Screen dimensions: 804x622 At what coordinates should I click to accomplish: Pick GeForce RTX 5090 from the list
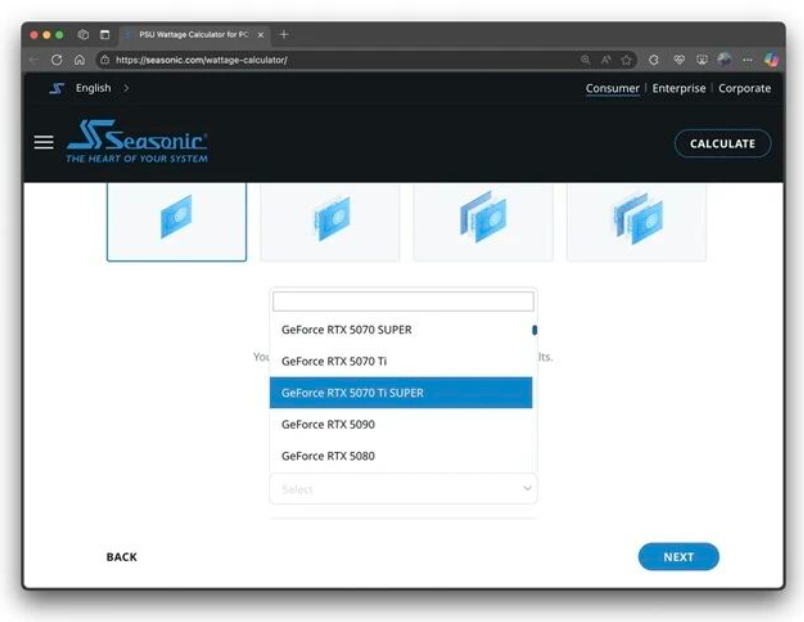click(401, 425)
